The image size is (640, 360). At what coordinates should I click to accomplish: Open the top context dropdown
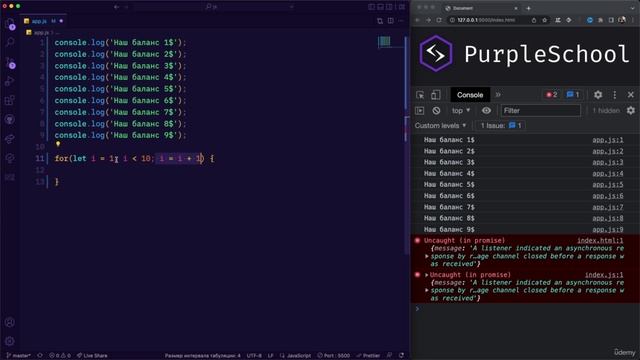coord(461,111)
